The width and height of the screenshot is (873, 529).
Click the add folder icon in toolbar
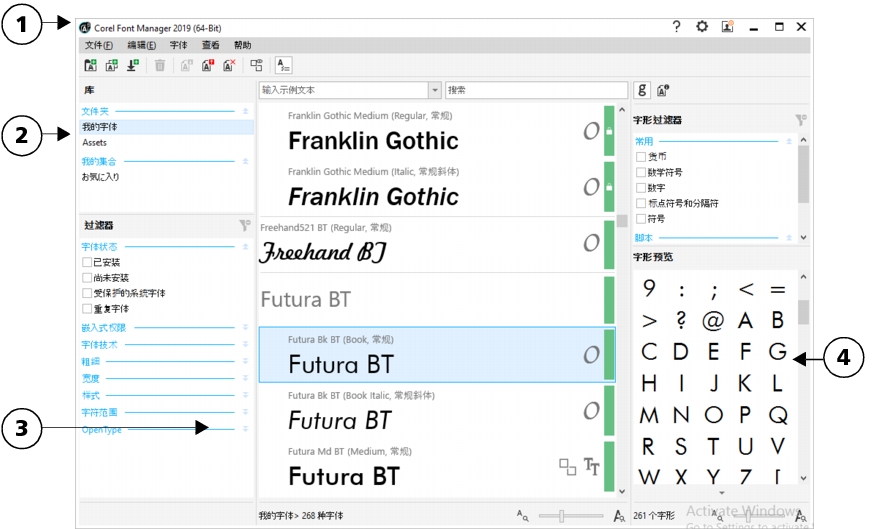pyautogui.click(x=90, y=66)
